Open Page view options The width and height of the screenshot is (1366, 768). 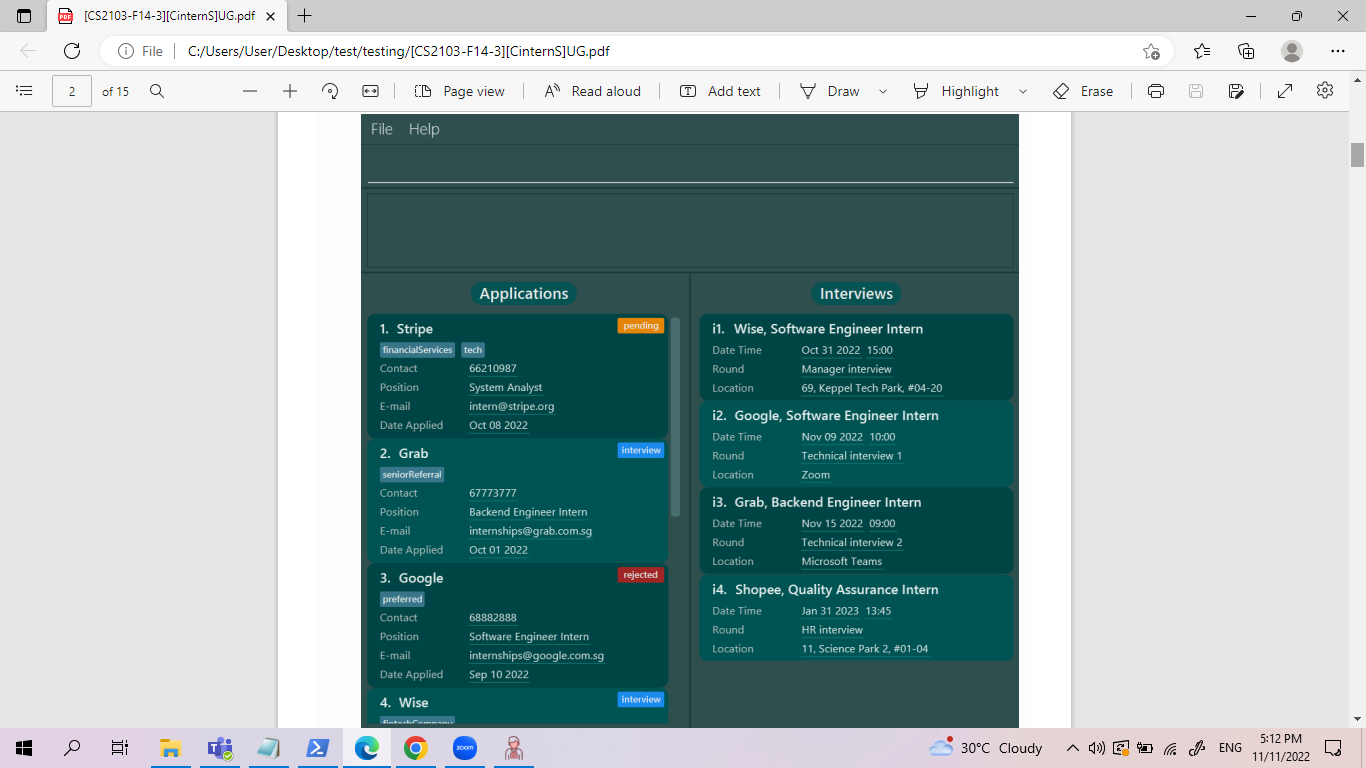tap(460, 91)
